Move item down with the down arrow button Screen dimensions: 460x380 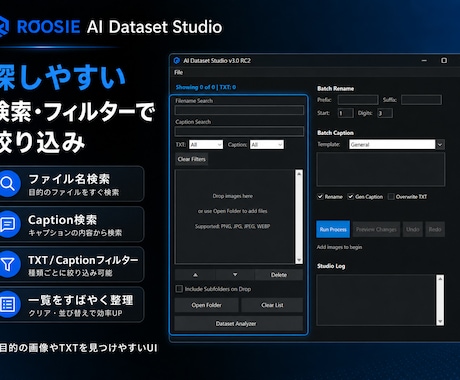(x=235, y=275)
